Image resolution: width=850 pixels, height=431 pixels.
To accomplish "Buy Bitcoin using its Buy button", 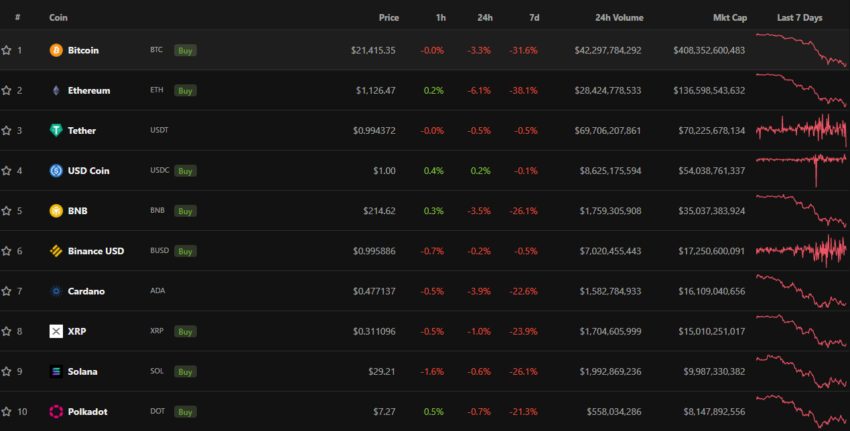I will click(x=185, y=50).
